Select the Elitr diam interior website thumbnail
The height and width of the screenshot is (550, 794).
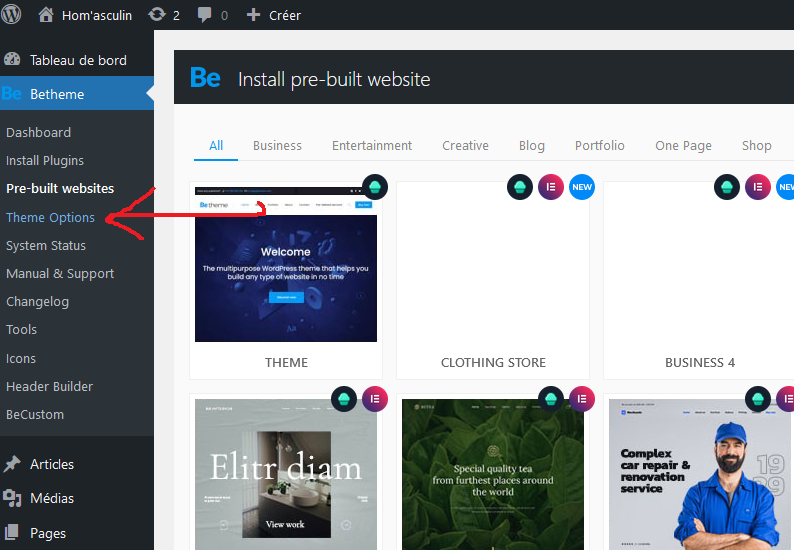coord(286,474)
